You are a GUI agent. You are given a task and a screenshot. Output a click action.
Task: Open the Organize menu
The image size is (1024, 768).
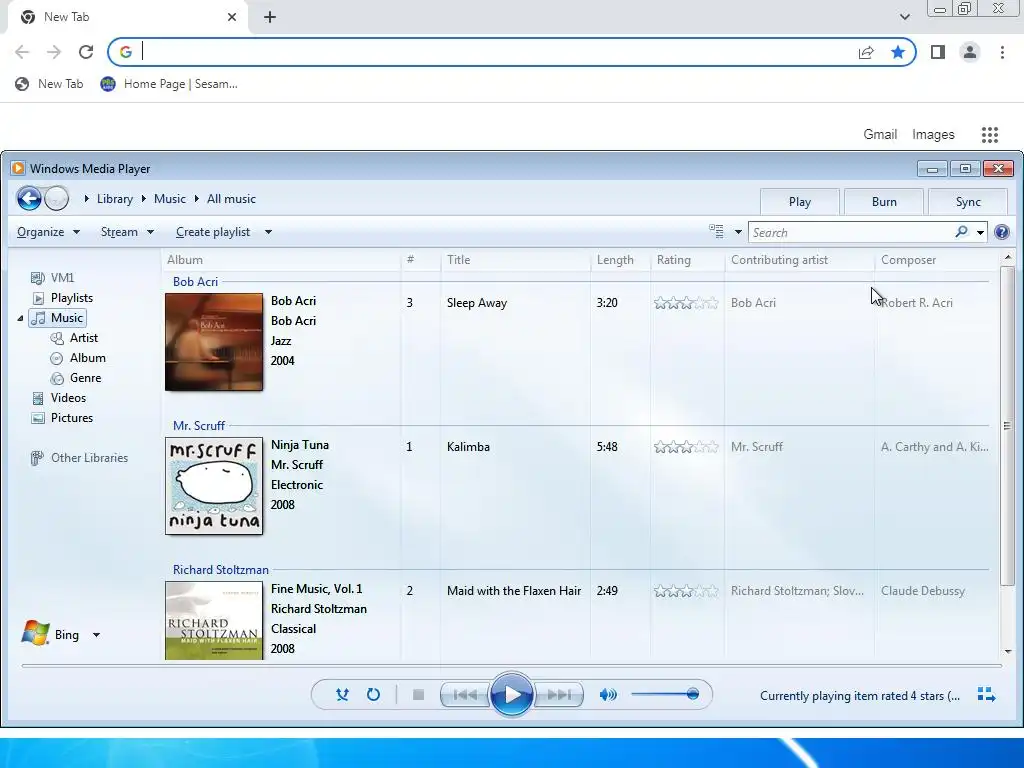[48, 232]
